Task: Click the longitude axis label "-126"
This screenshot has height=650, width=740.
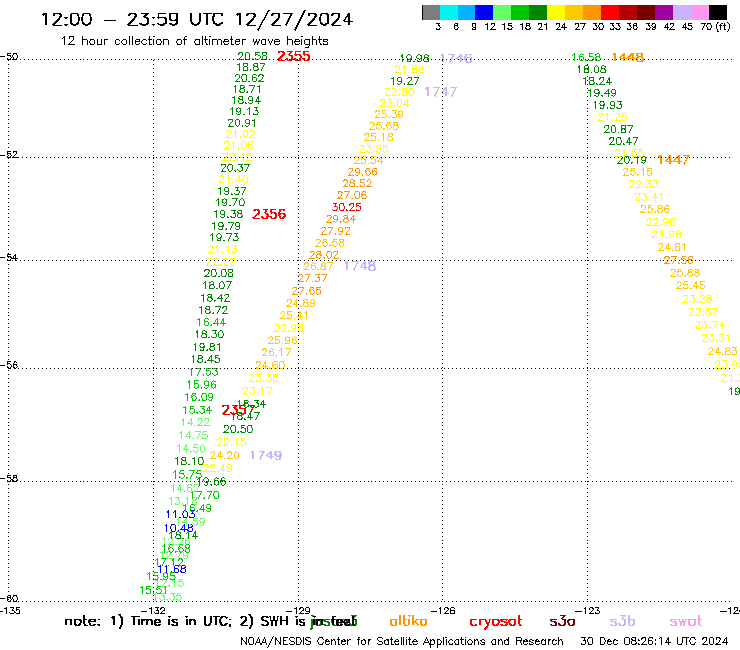Action: 443,610
